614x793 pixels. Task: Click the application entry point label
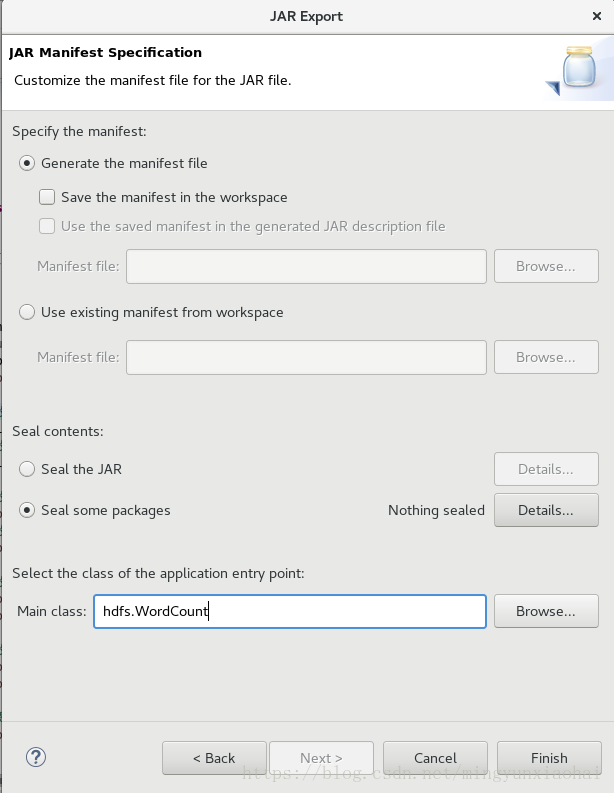click(x=158, y=573)
